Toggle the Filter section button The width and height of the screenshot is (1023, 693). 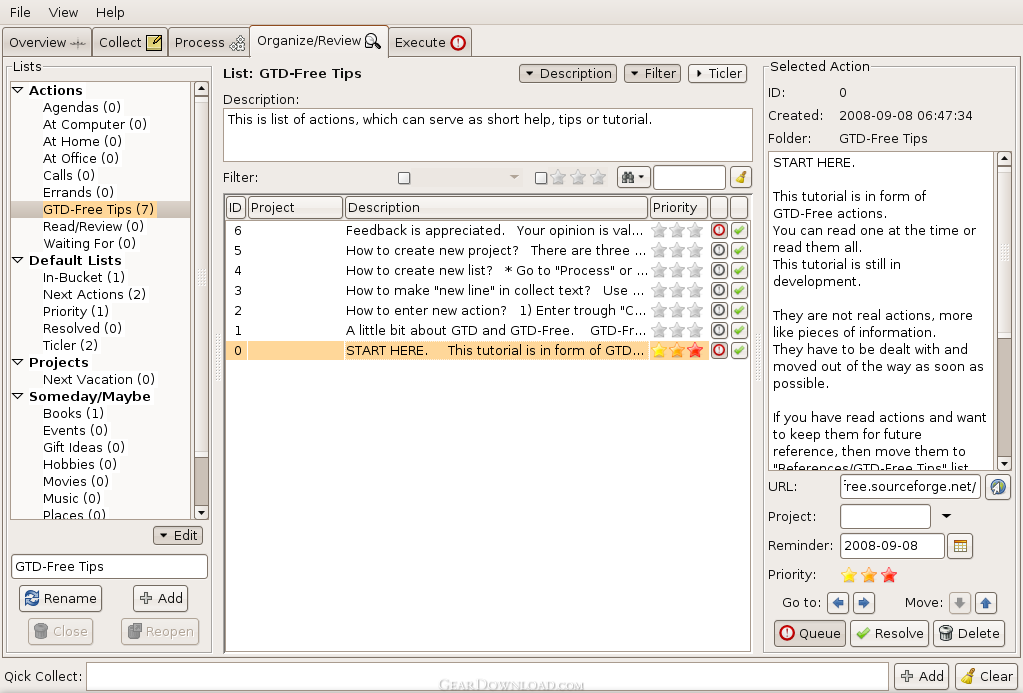point(652,74)
